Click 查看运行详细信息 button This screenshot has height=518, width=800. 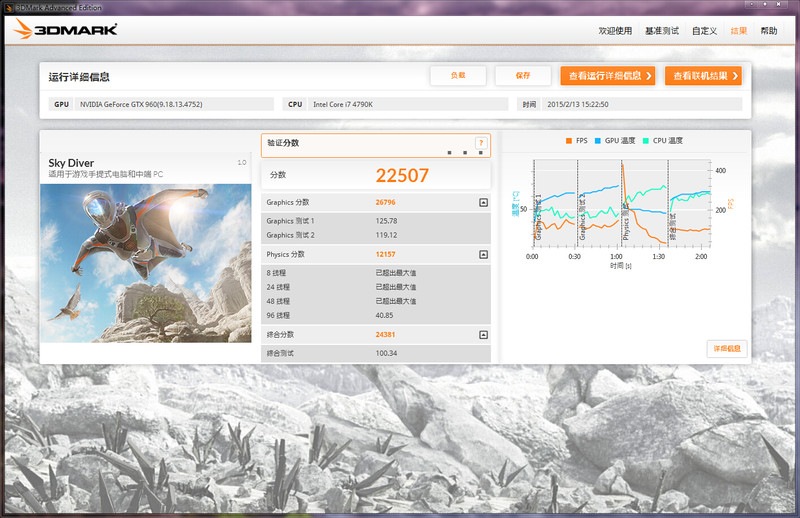point(608,76)
